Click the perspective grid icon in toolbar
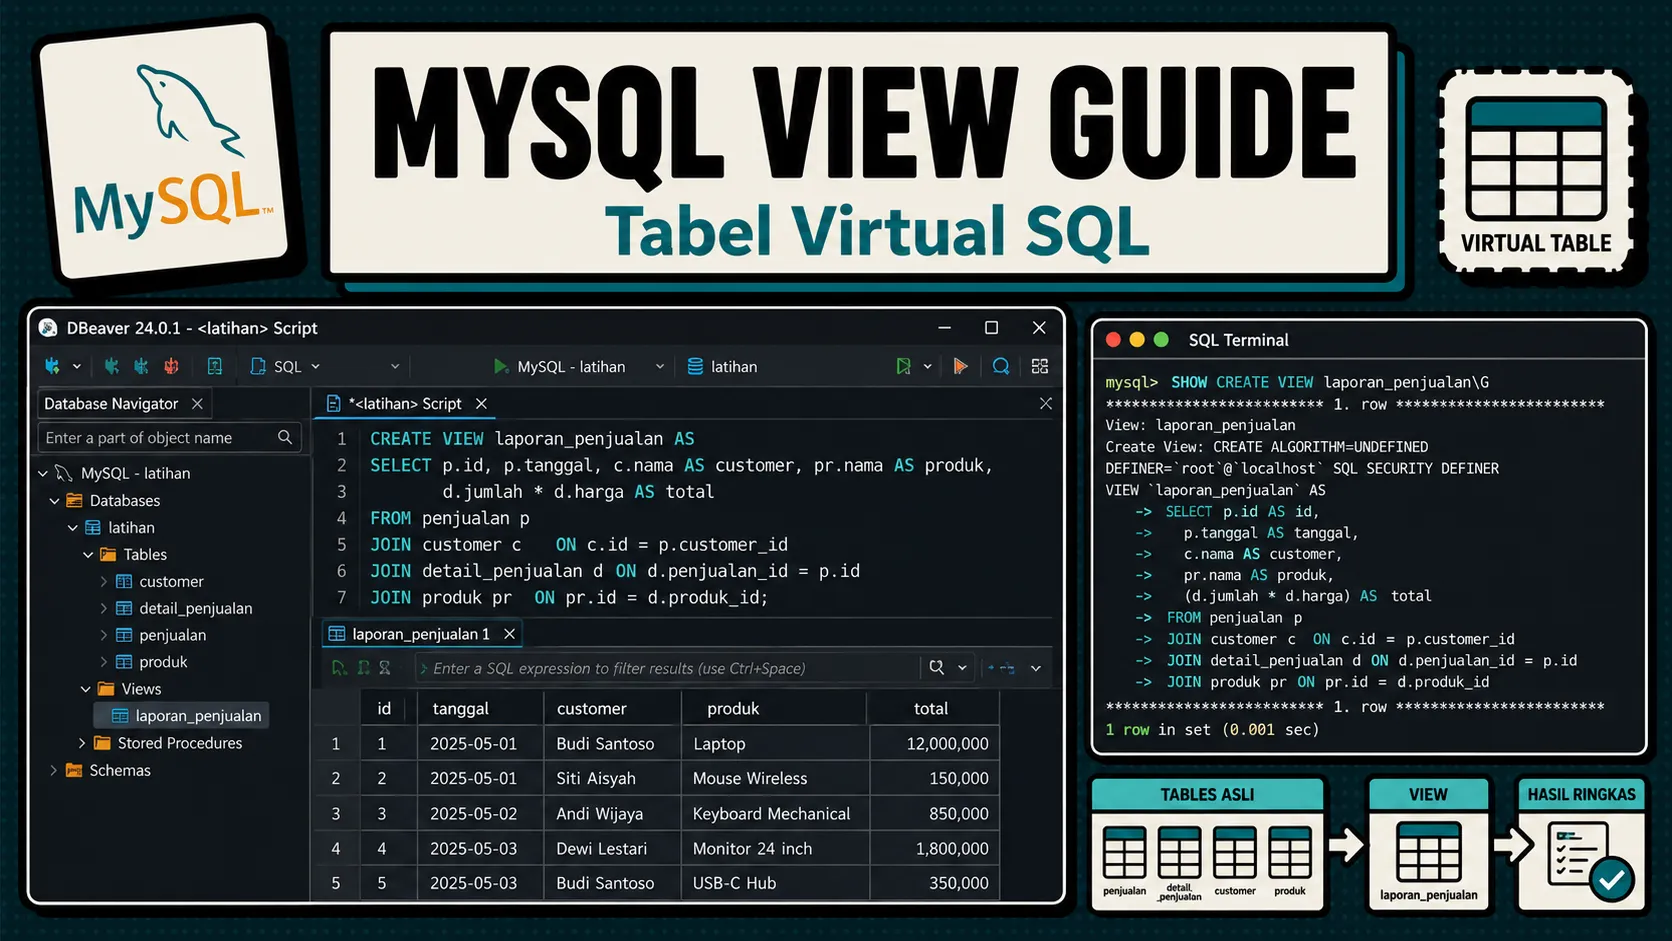The height and width of the screenshot is (941, 1672). 1040,367
